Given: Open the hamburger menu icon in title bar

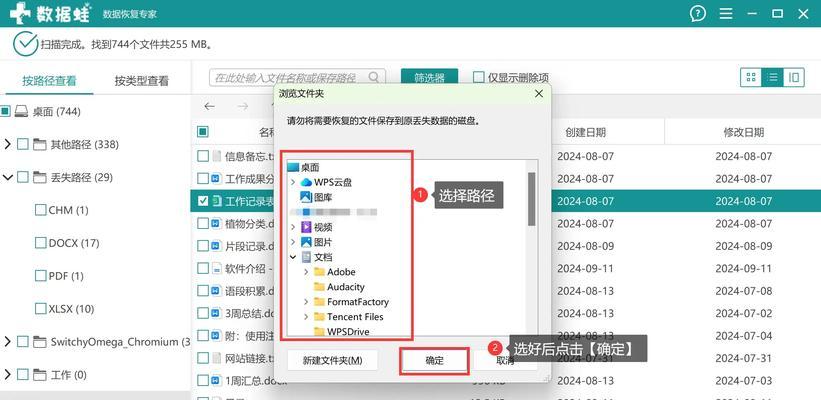Looking at the screenshot, I should click(726, 14).
